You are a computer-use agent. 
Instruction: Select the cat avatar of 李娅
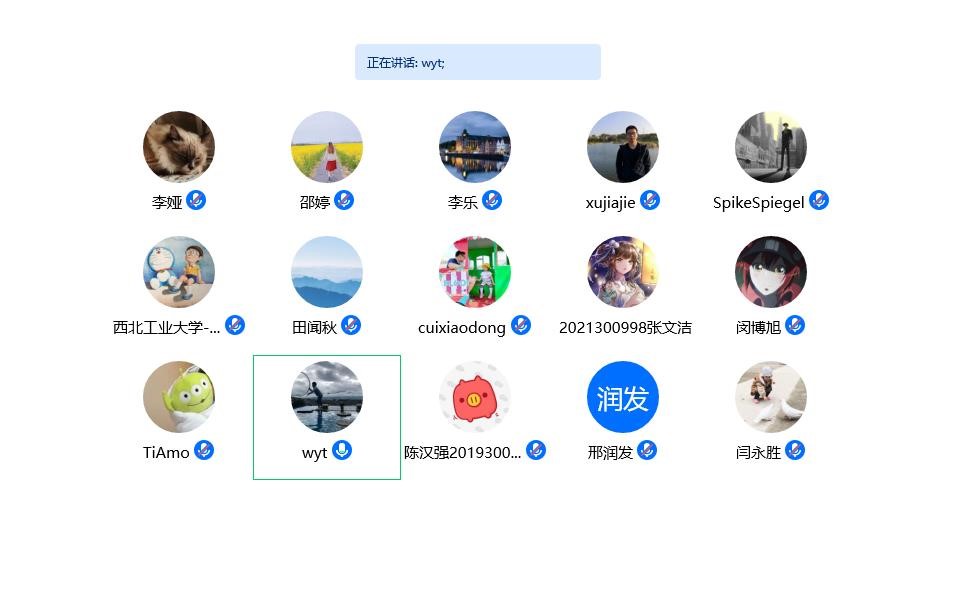179,147
